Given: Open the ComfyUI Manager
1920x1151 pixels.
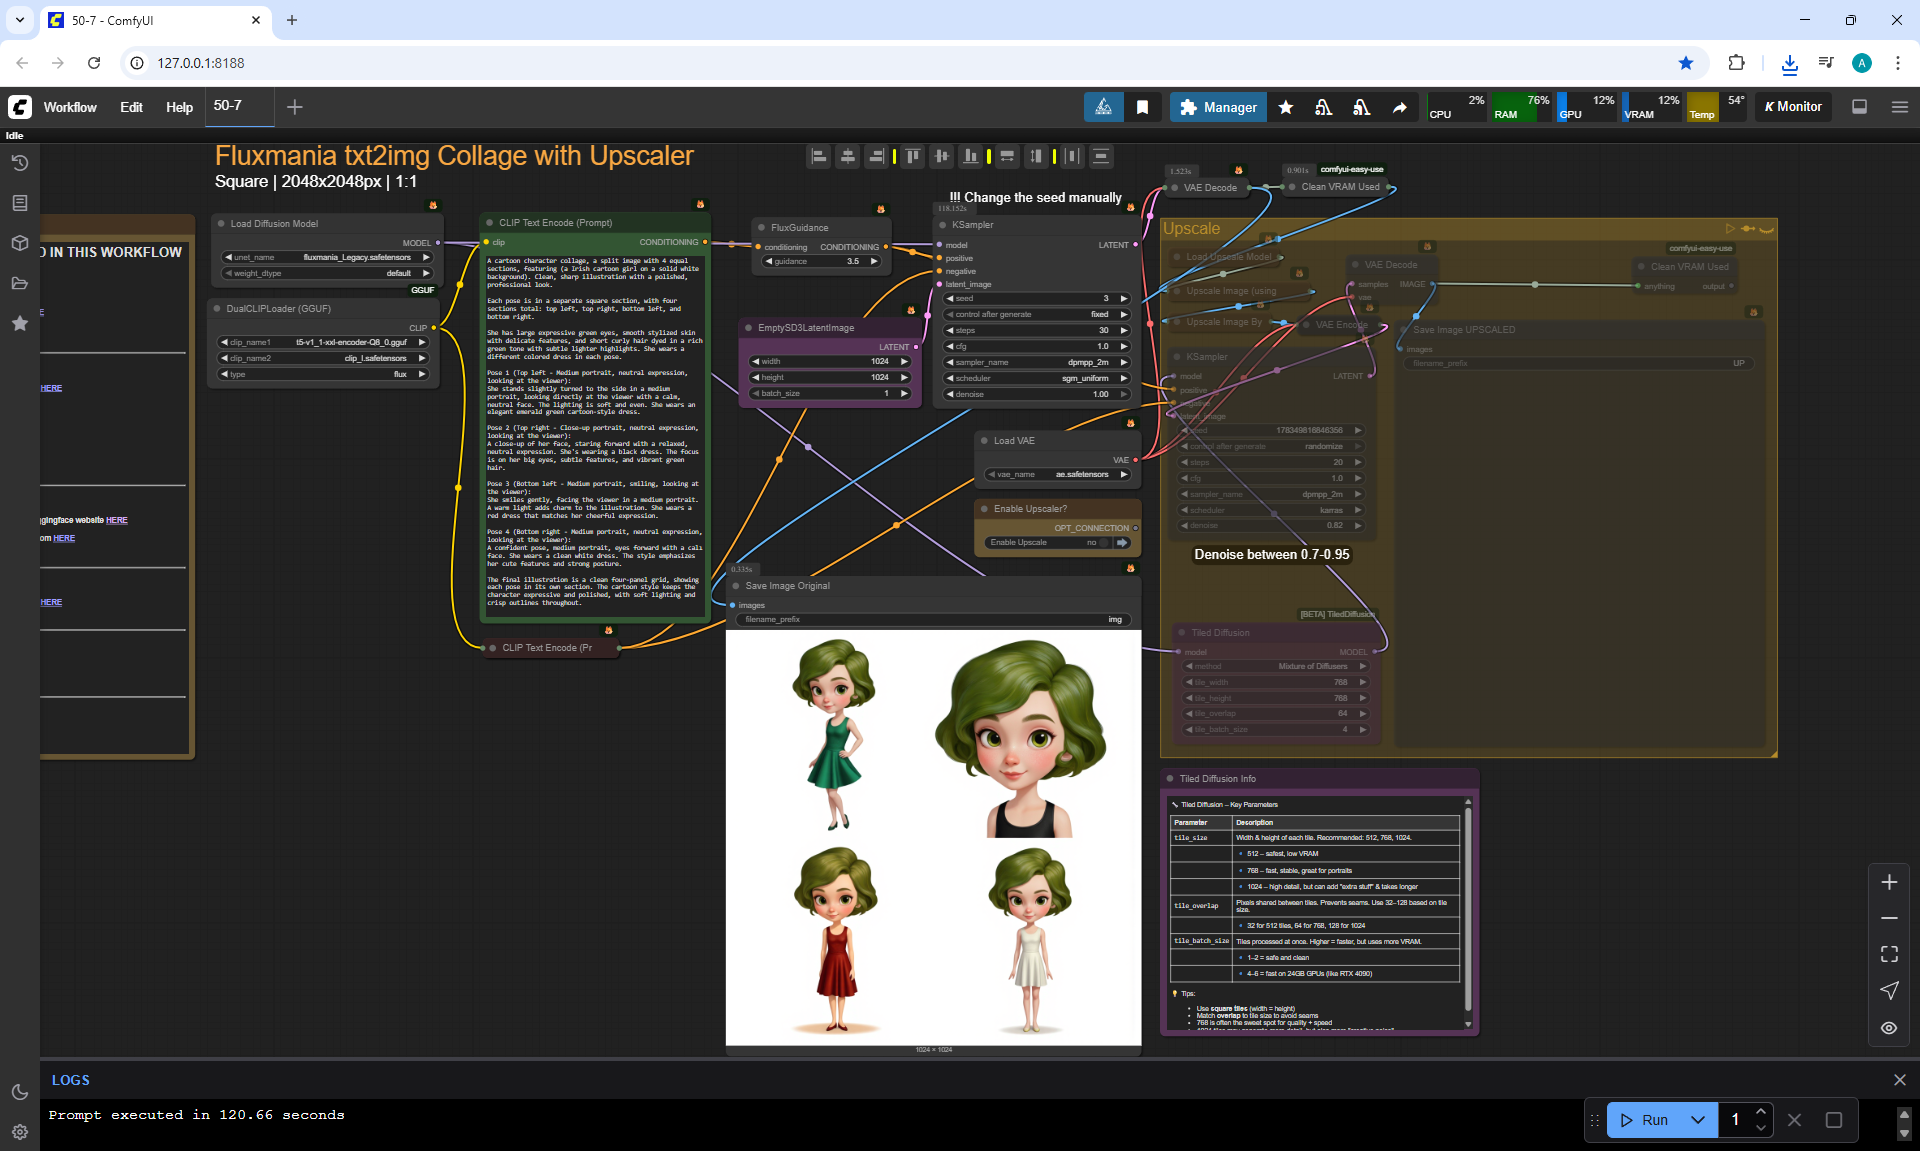Looking at the screenshot, I should tap(1218, 107).
